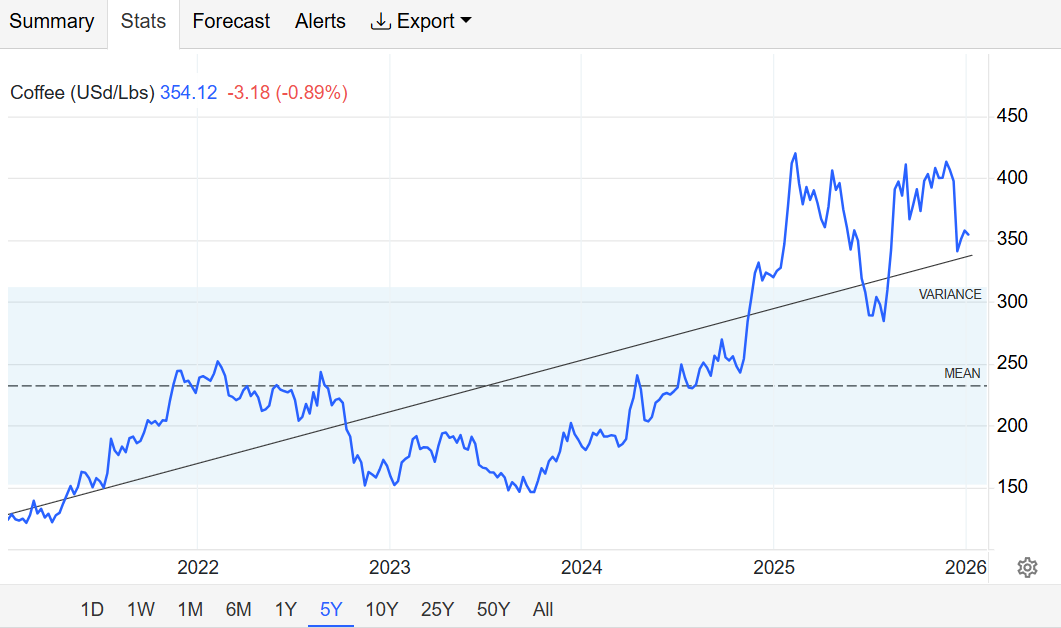The height and width of the screenshot is (628, 1061).
Task: Select the active 5Y range
Action: (x=331, y=609)
